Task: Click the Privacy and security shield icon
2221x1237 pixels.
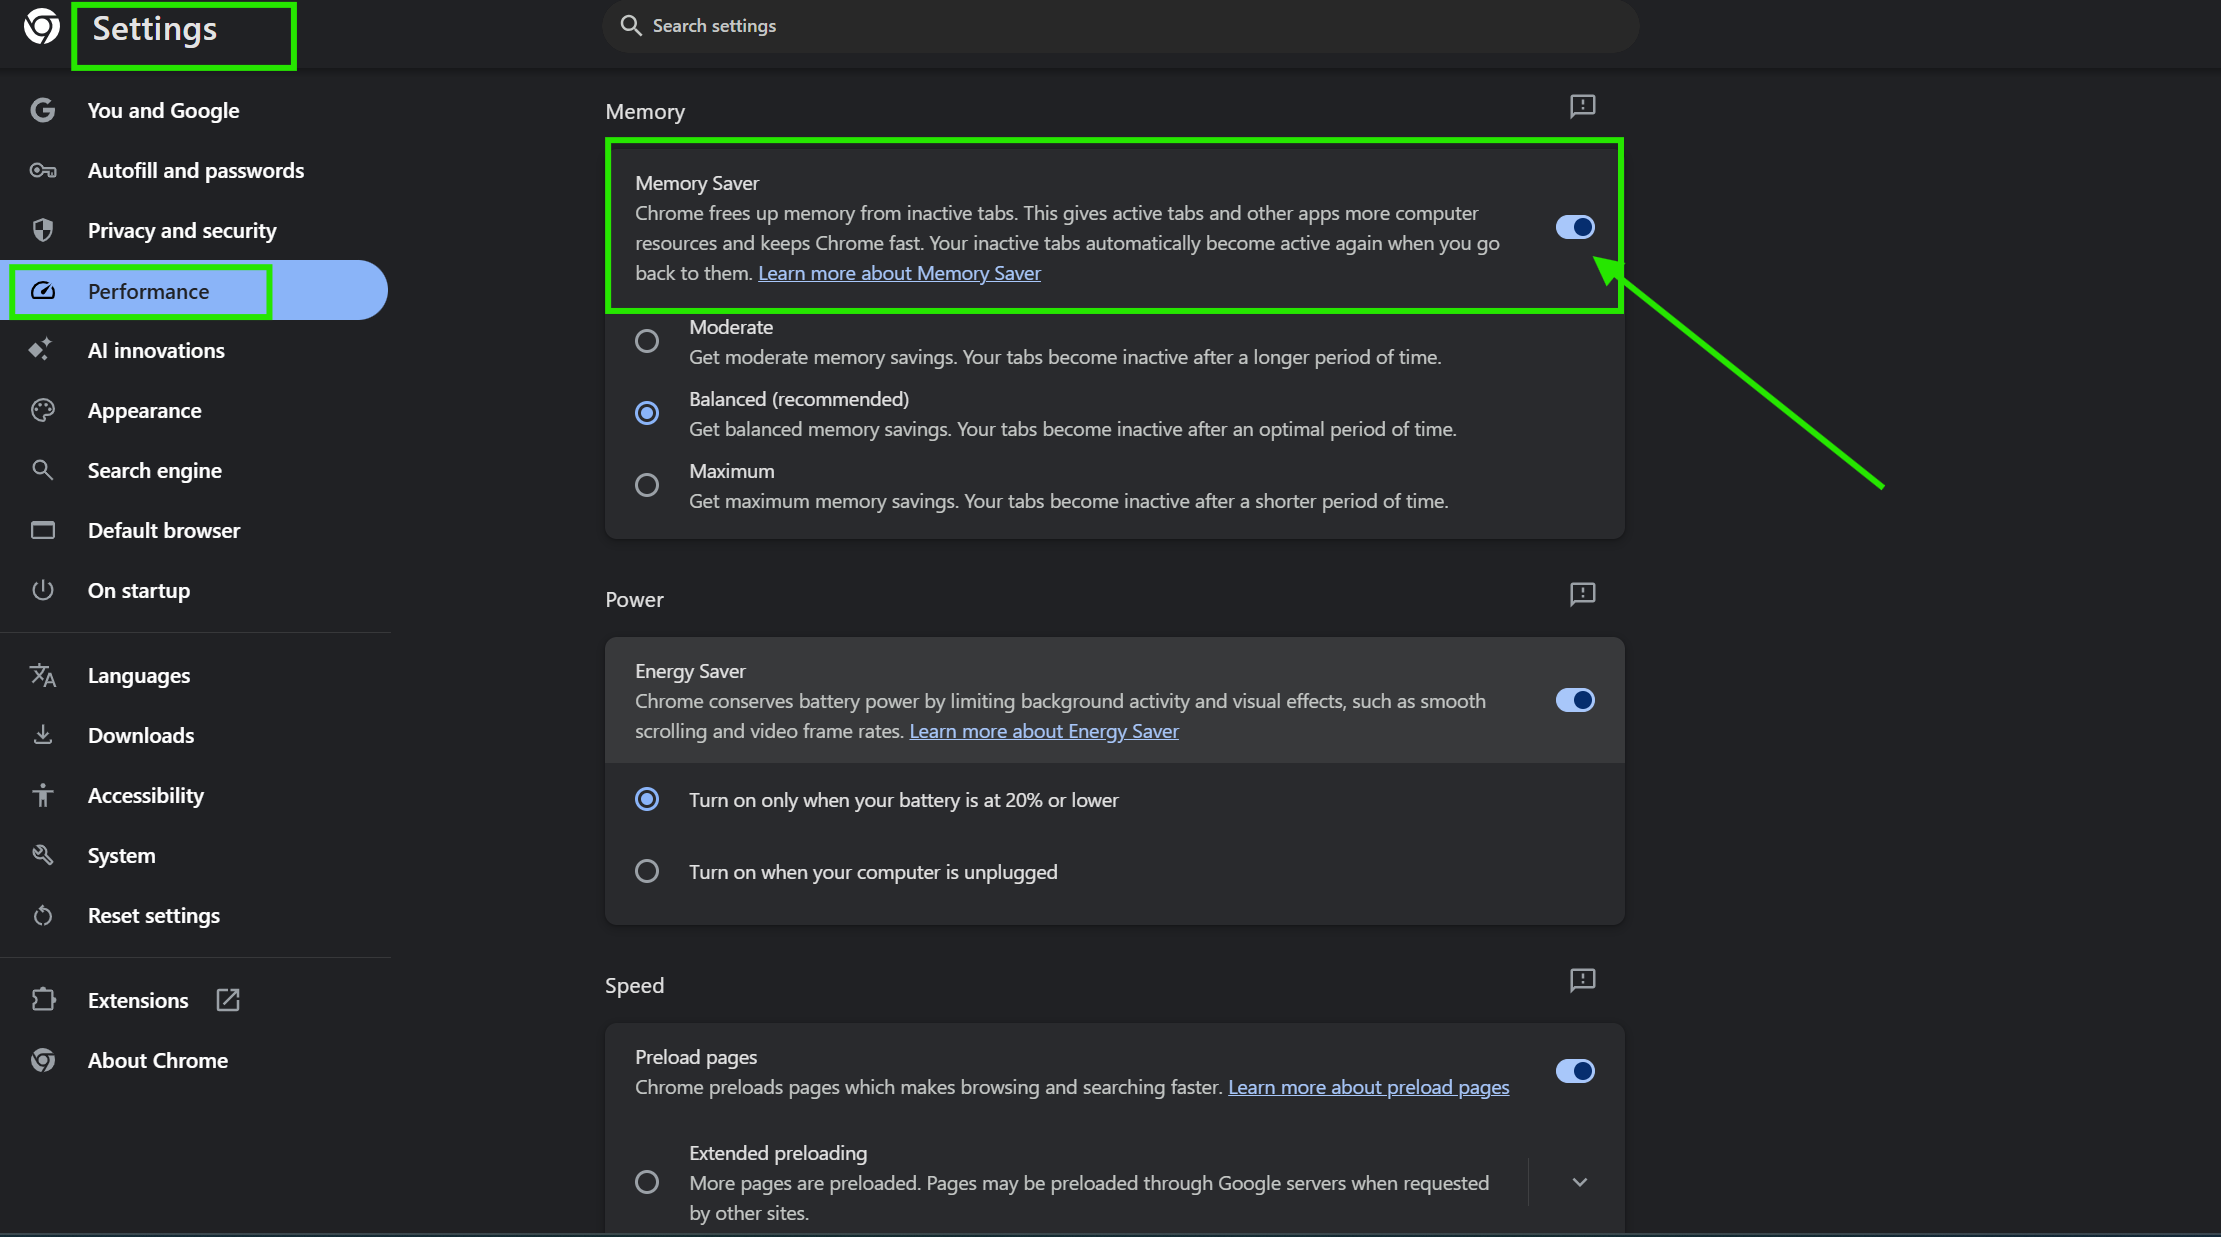Action: coord(42,230)
